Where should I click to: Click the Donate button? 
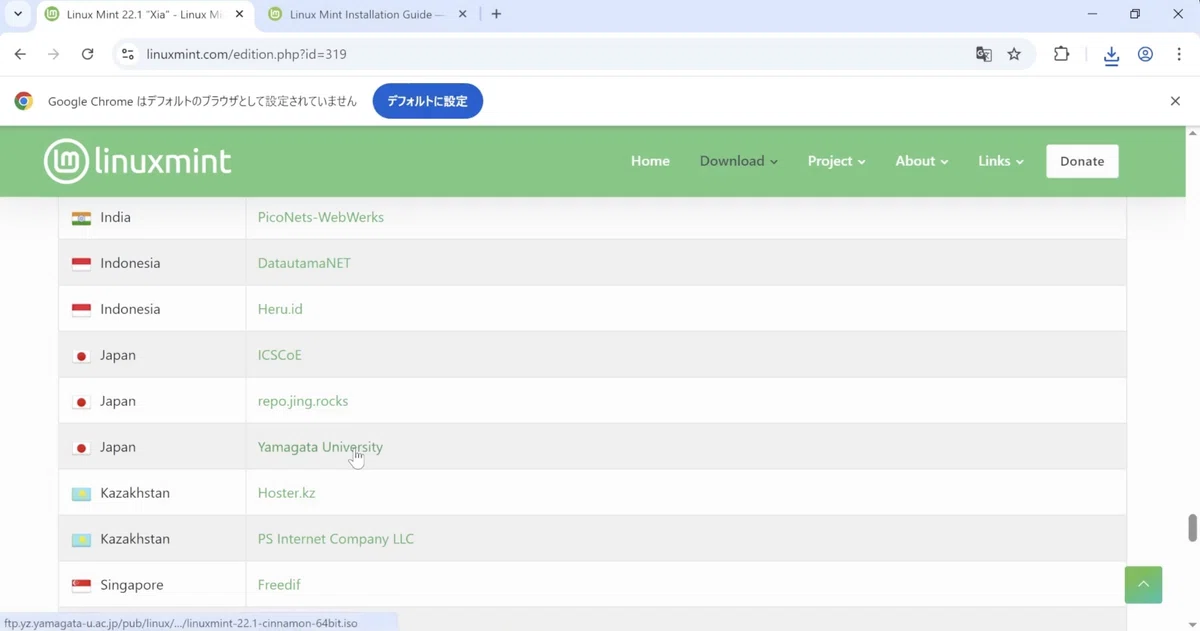[1082, 161]
